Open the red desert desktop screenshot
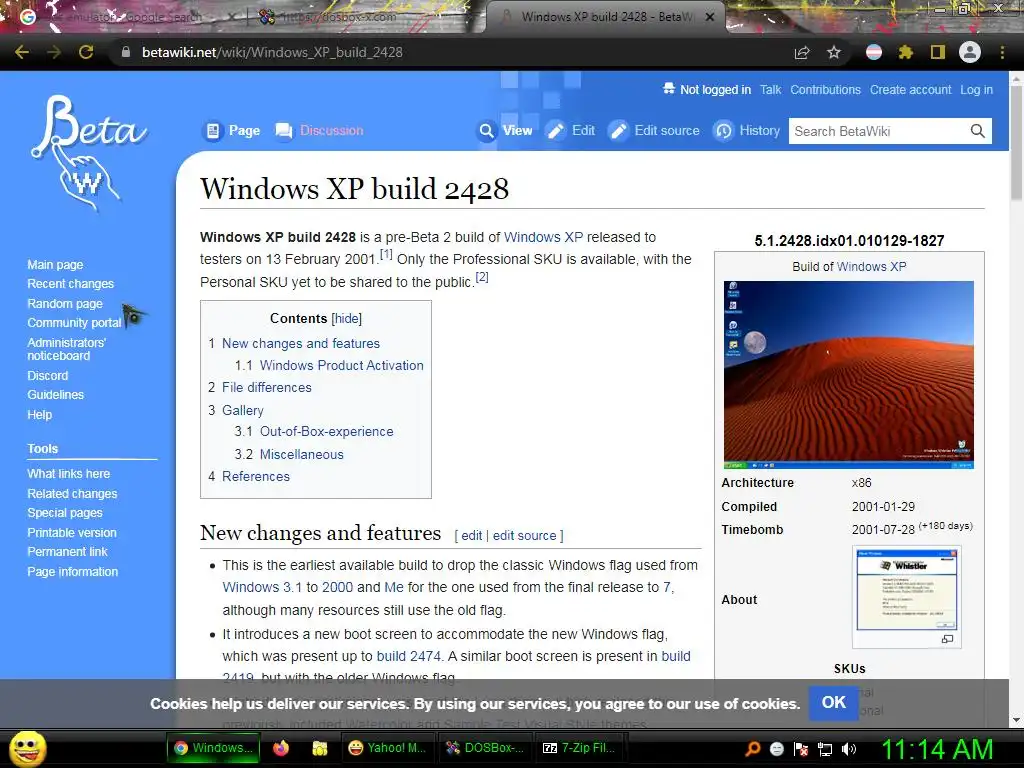The image size is (1024, 768). point(848,375)
